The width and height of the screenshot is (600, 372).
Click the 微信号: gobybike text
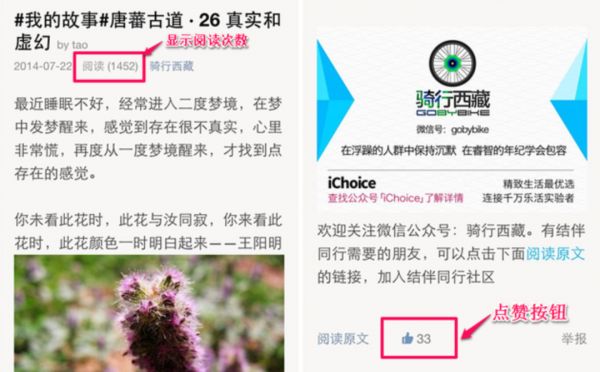click(453, 130)
